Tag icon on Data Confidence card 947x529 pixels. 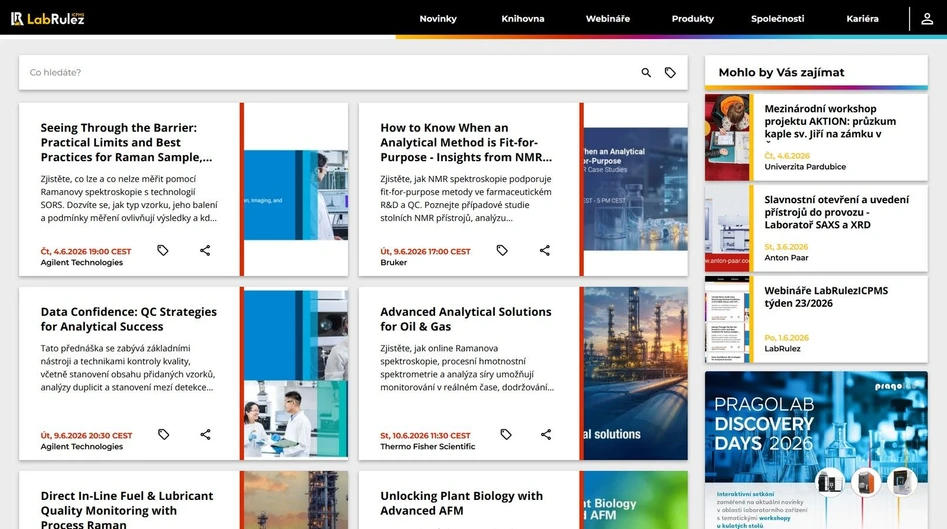tap(164, 434)
